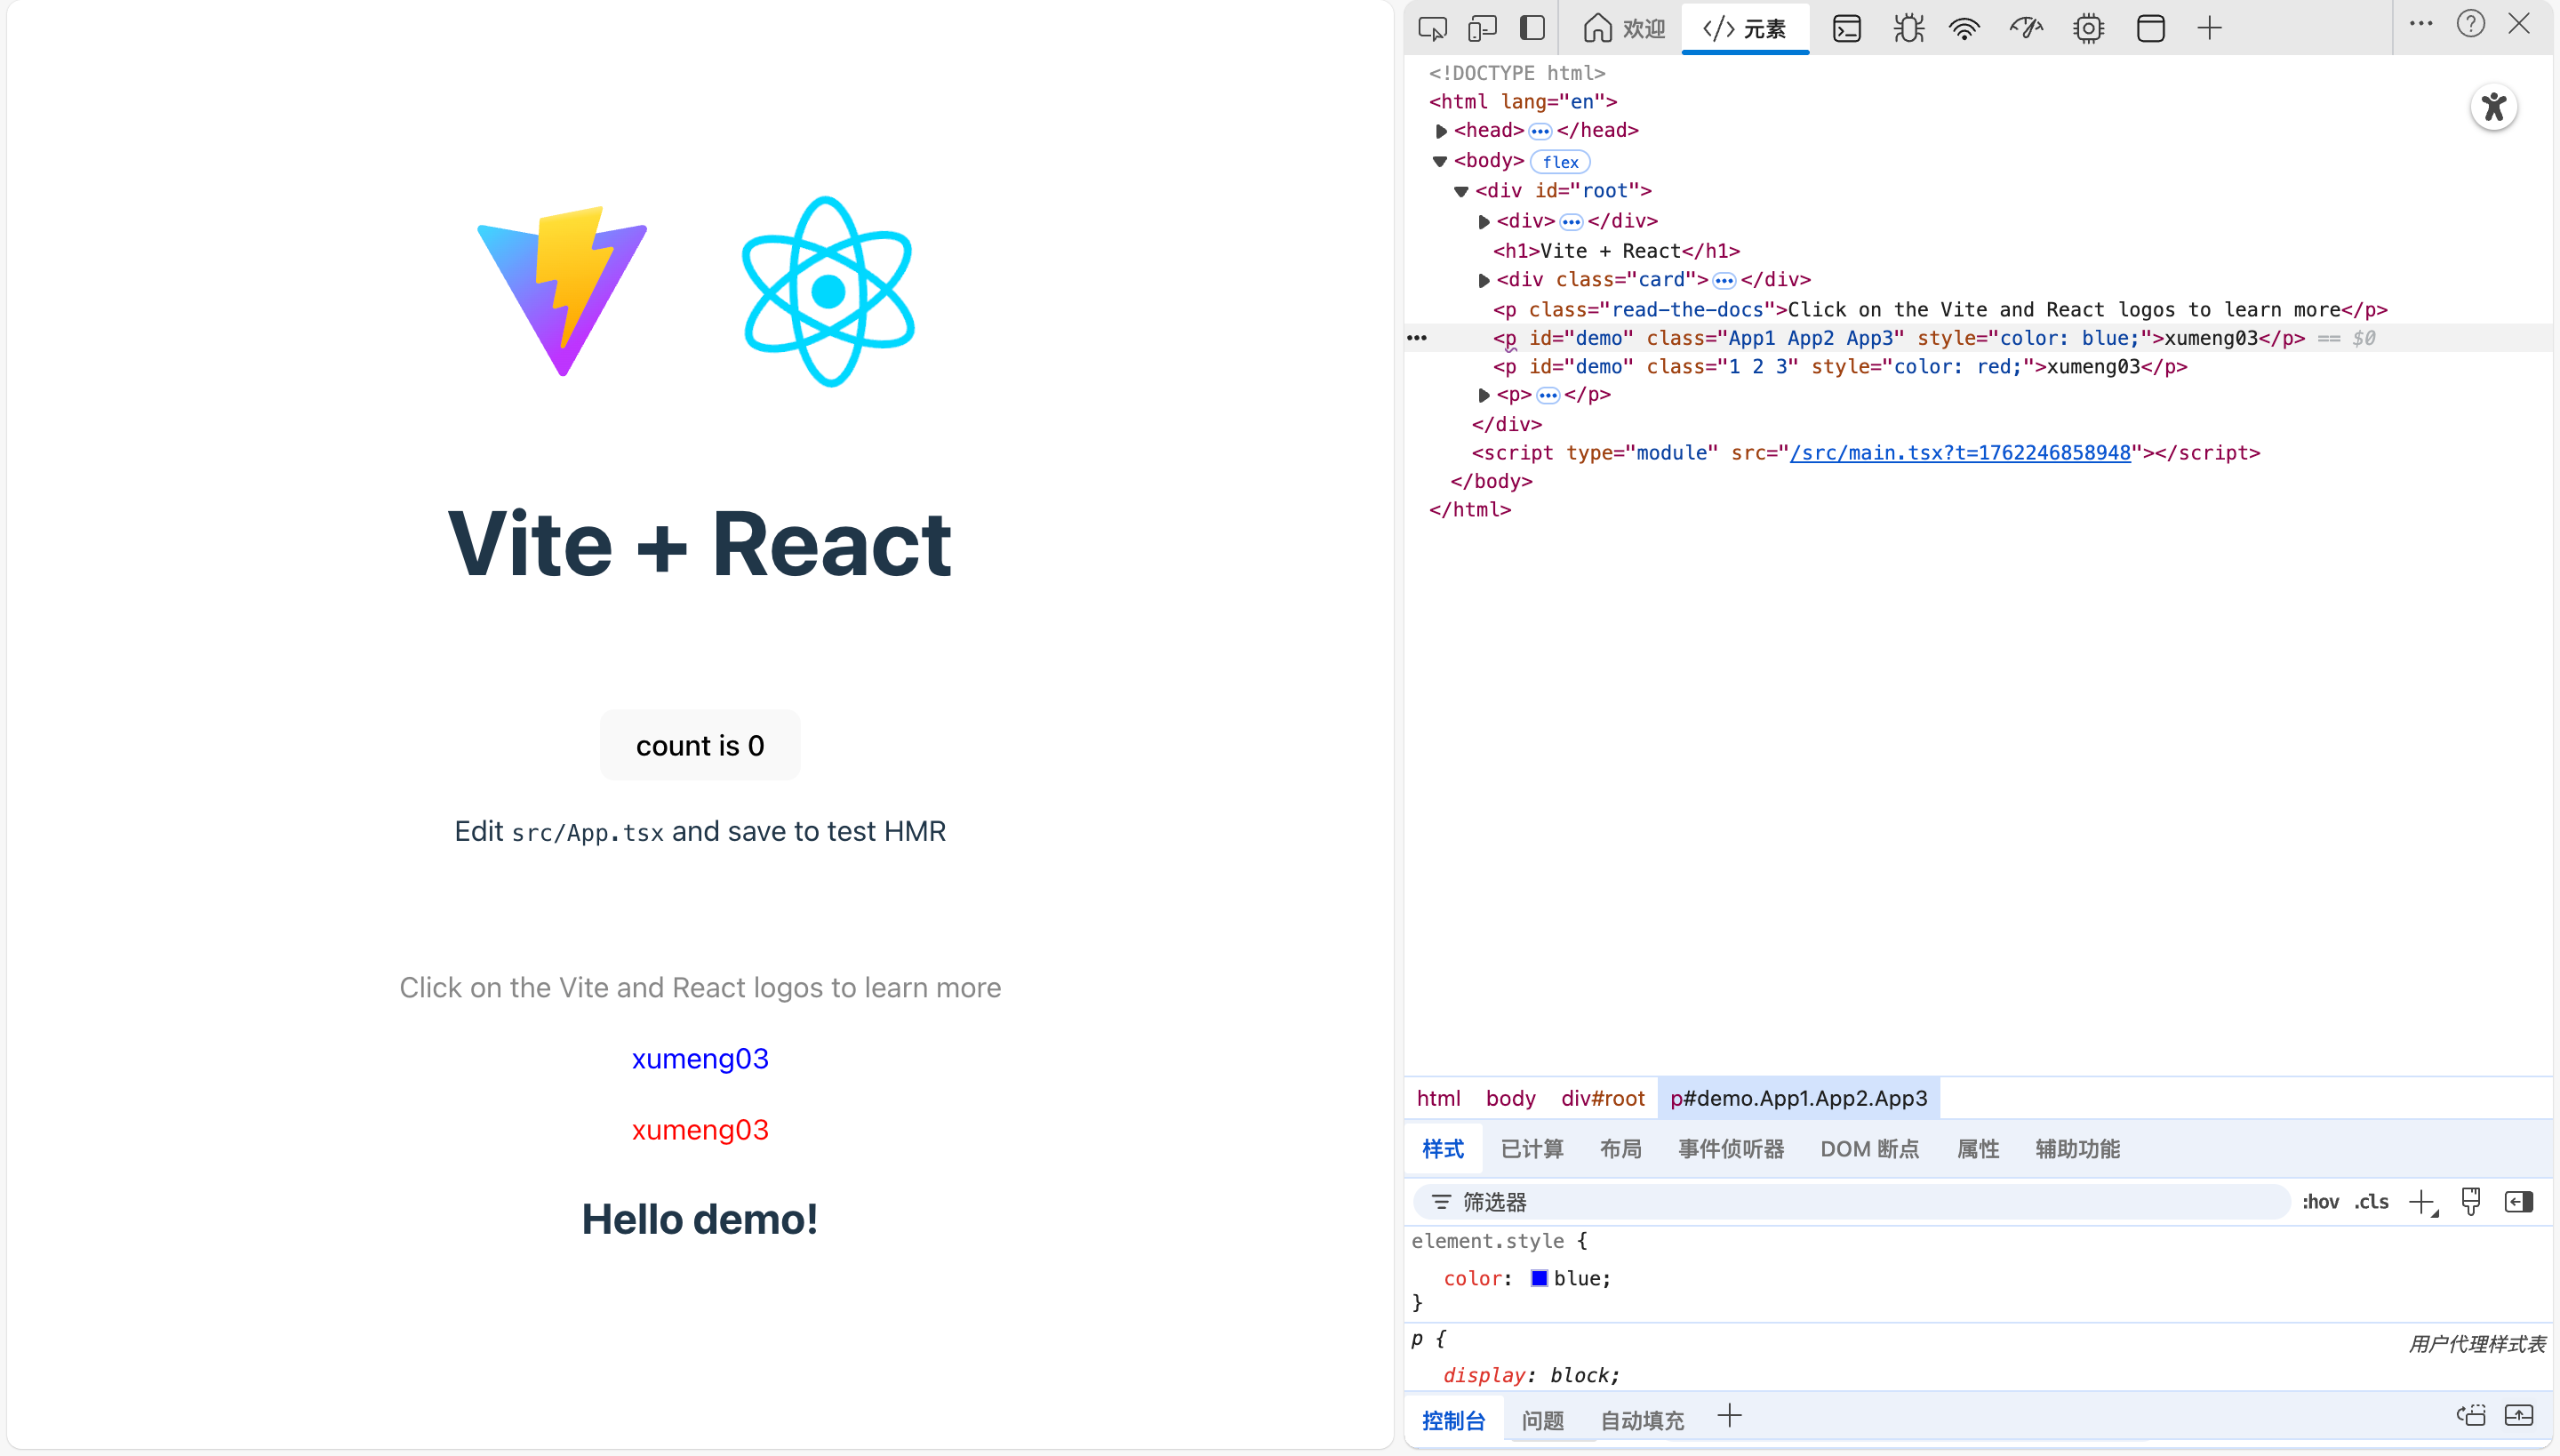Click the blue color swatch in element.style
The image size is (2560, 1456).
pyautogui.click(x=1539, y=1278)
